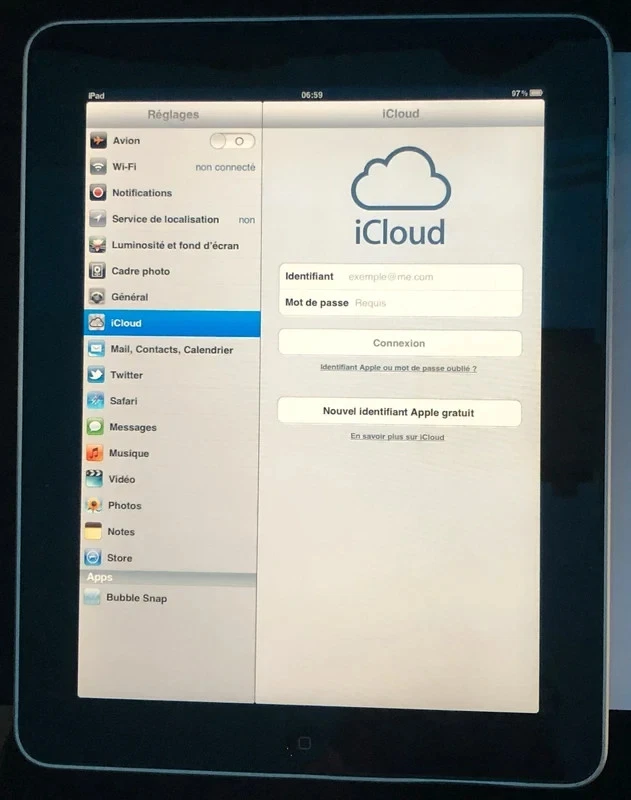Tap the Général gear icon
This screenshot has width=631, height=800.
coord(97,296)
